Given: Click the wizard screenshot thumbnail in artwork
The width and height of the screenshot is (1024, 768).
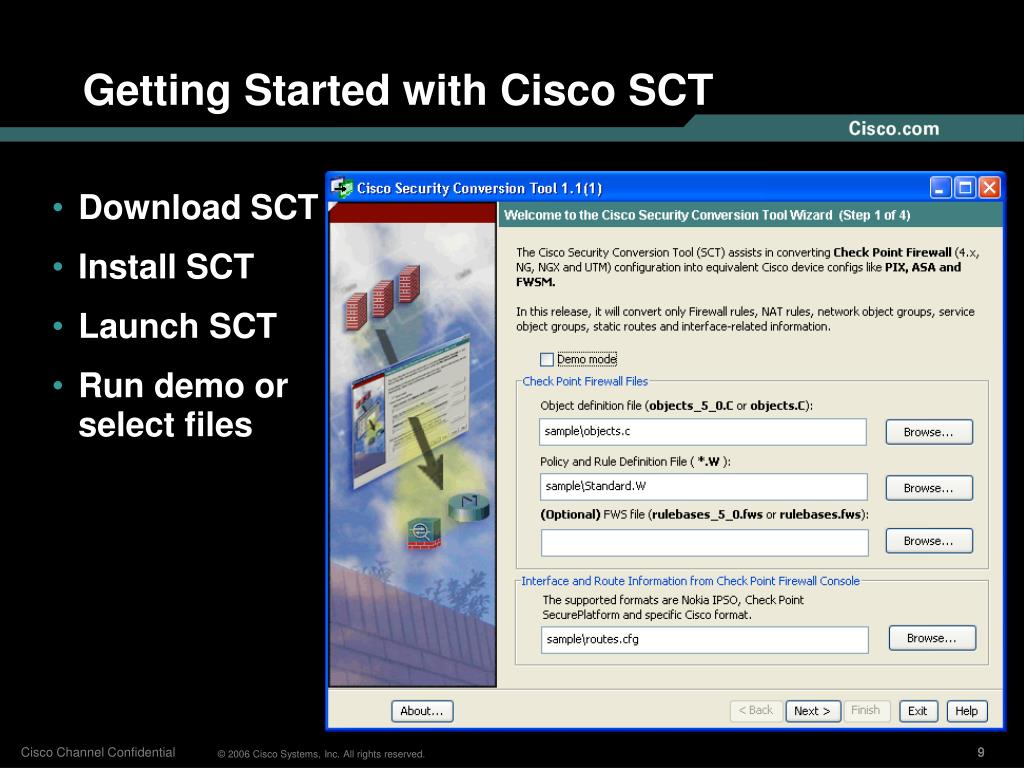Looking at the screenshot, I should point(410,411).
